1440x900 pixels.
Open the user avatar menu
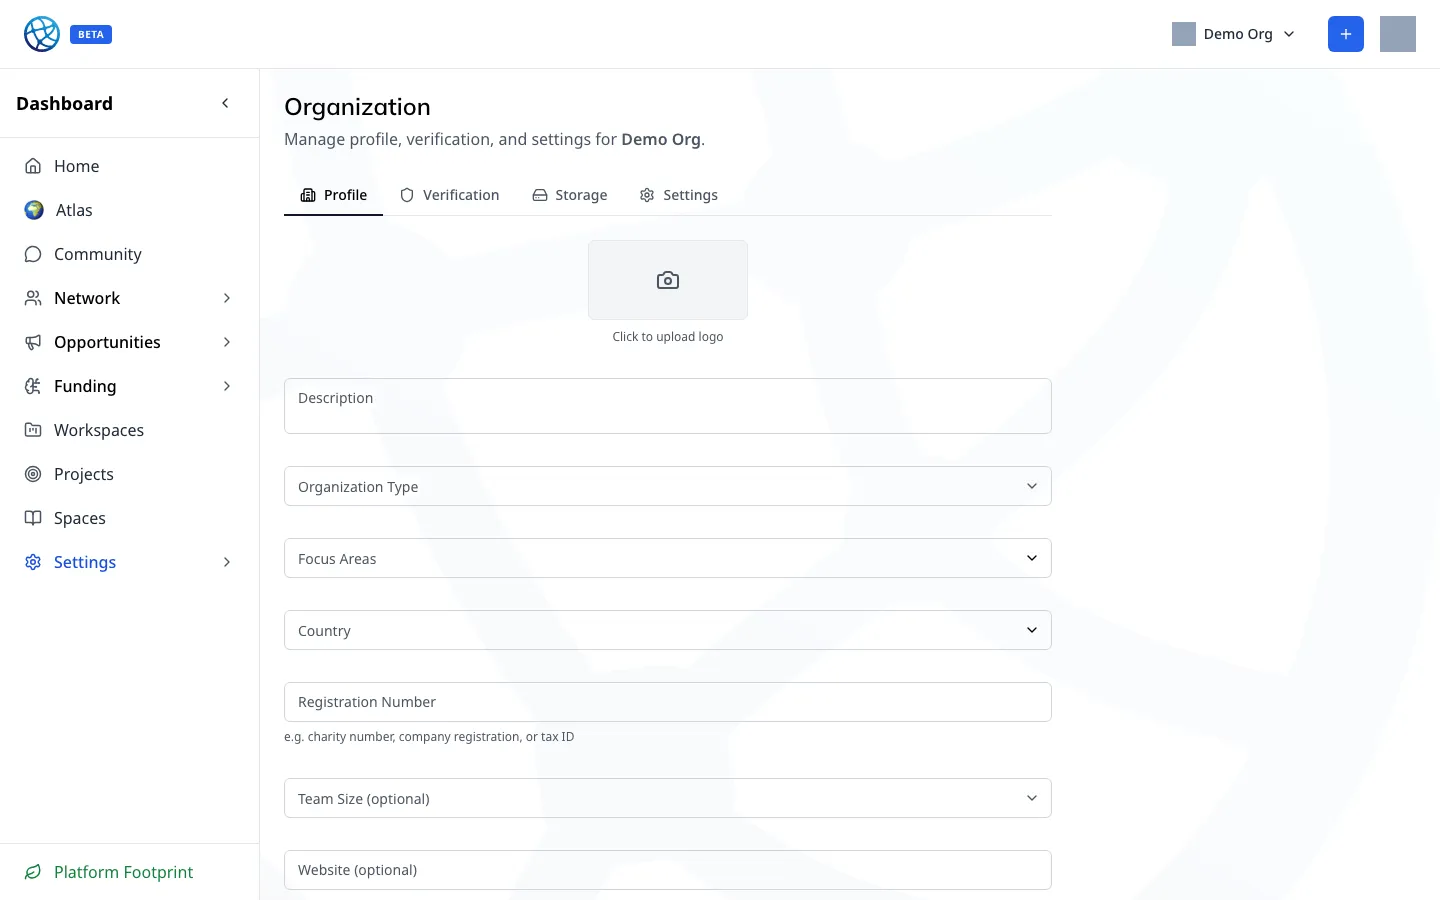(x=1398, y=34)
